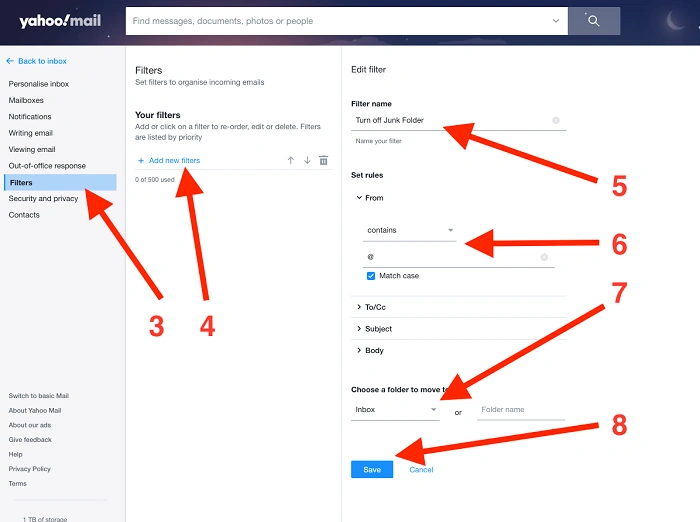
Task: Open Security and privacy settings
Action: pyautogui.click(x=43, y=198)
